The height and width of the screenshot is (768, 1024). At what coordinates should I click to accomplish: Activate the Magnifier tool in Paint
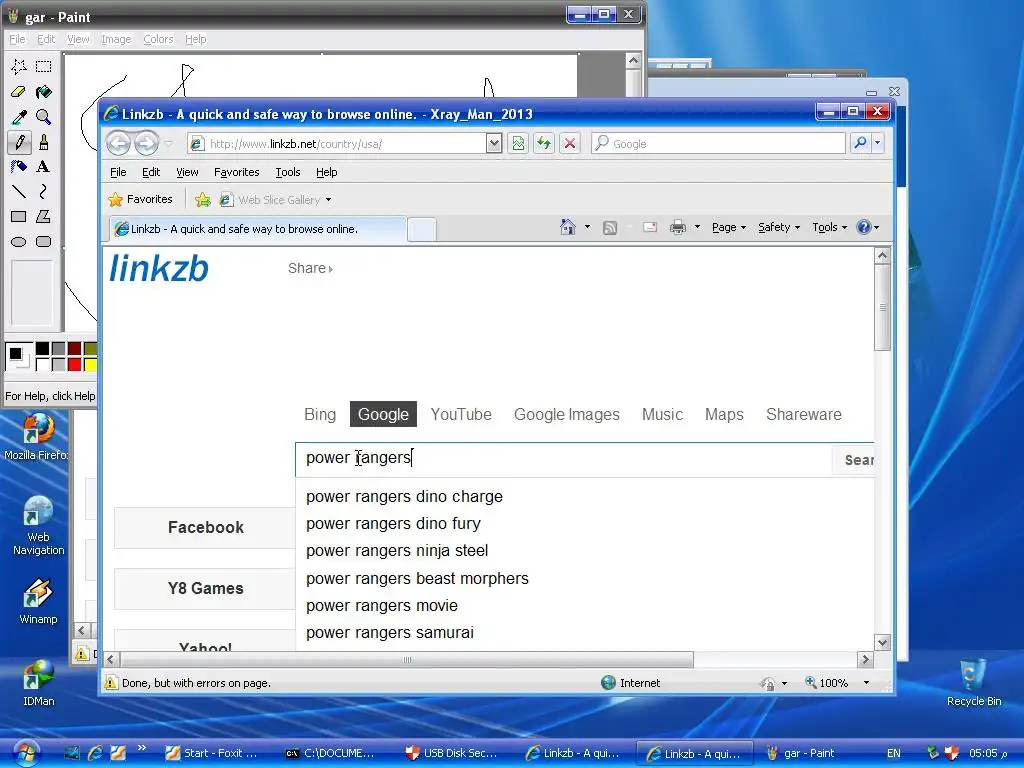43,117
